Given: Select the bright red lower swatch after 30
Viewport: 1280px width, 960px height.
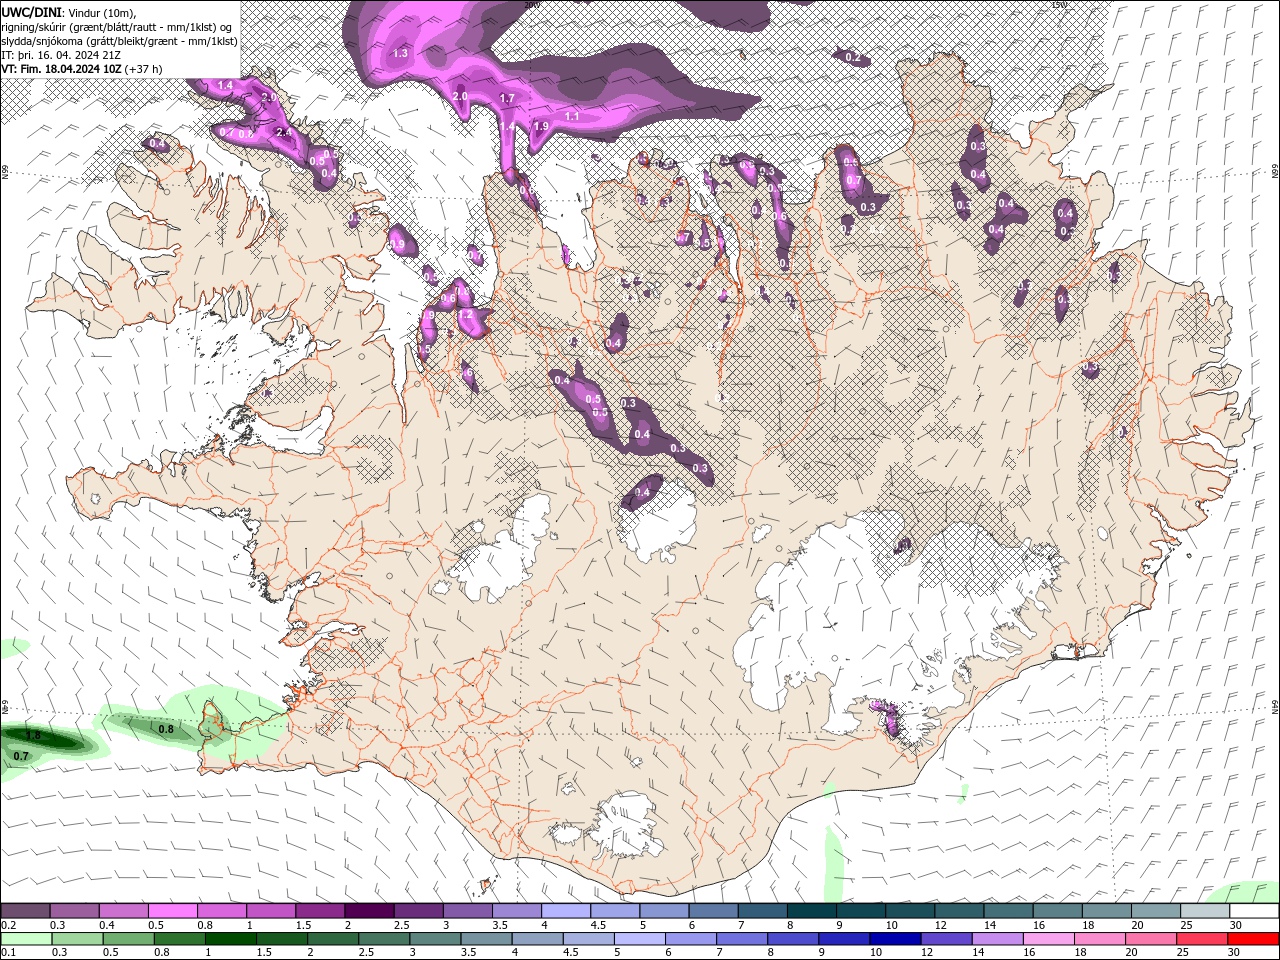Looking at the screenshot, I should pyautogui.click(x=1254, y=939).
